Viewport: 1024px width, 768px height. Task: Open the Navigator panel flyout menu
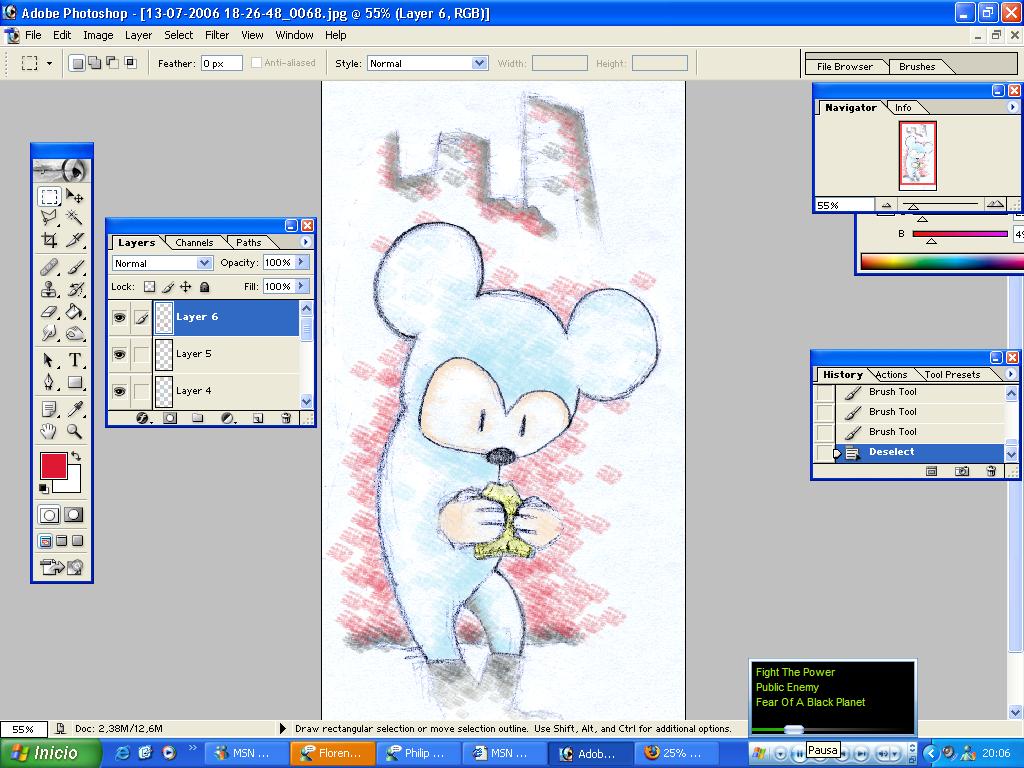pyautogui.click(x=1012, y=107)
